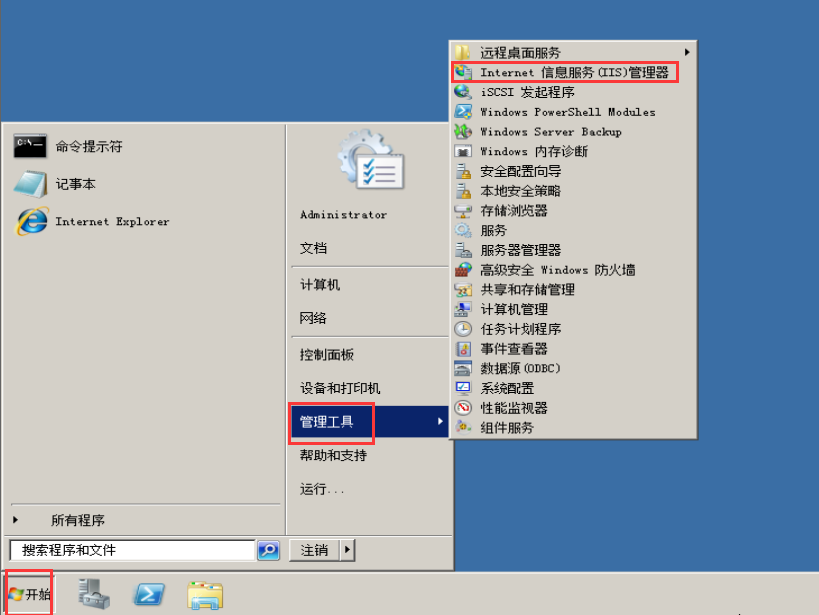Viewport: 819px width, 615px height.
Task: Click Windows 内存诊断 icon
Action: pos(463,152)
